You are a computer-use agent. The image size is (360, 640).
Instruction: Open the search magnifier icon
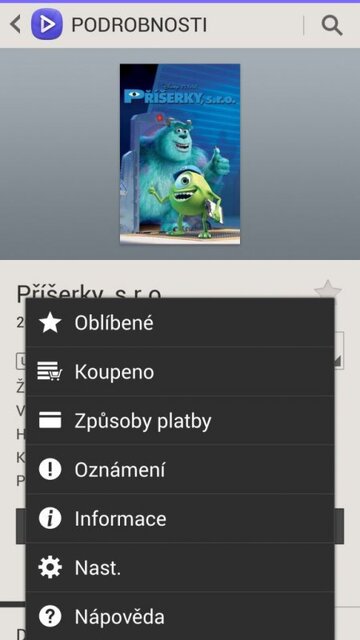click(331, 25)
